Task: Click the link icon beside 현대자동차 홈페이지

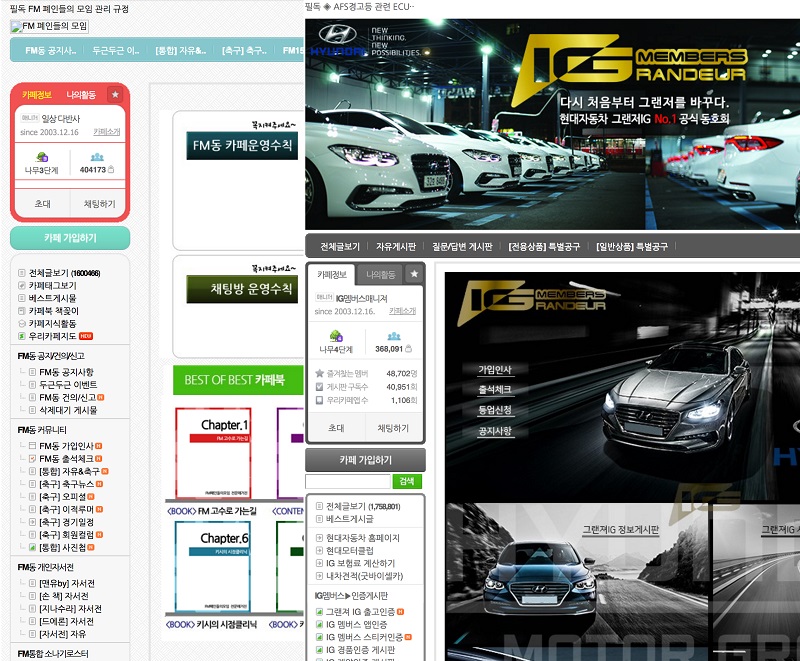Action: click(319, 538)
